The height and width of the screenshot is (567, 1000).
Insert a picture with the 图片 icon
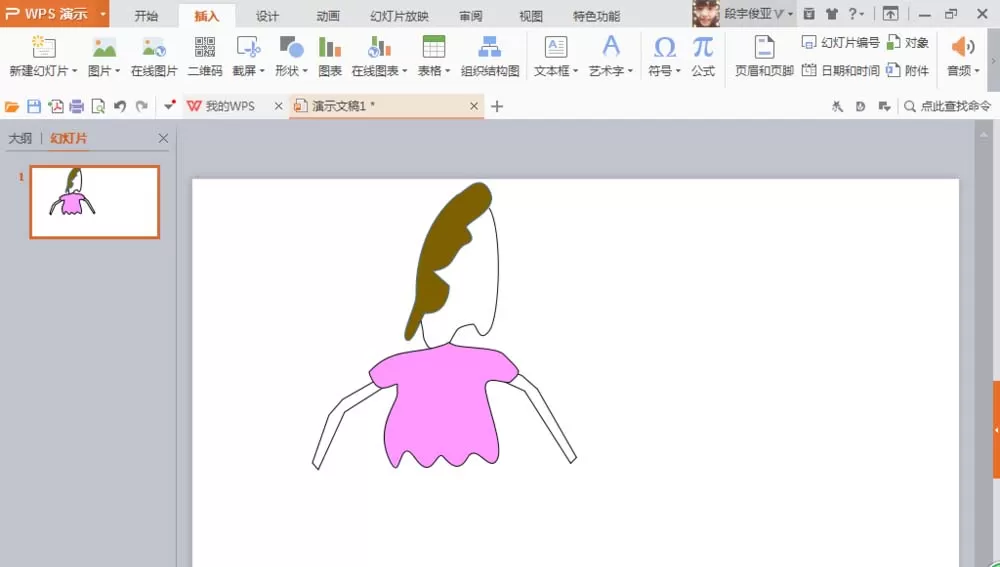104,47
